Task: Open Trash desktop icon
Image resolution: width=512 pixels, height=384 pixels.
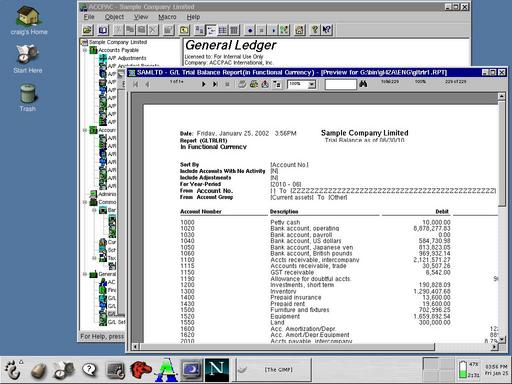Action: 28,98
